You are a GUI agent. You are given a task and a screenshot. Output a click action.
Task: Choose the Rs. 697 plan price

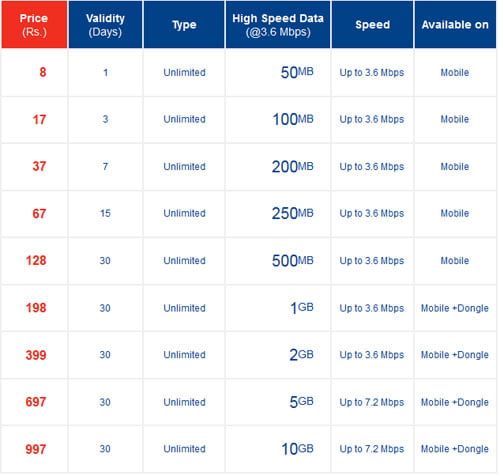click(36, 402)
